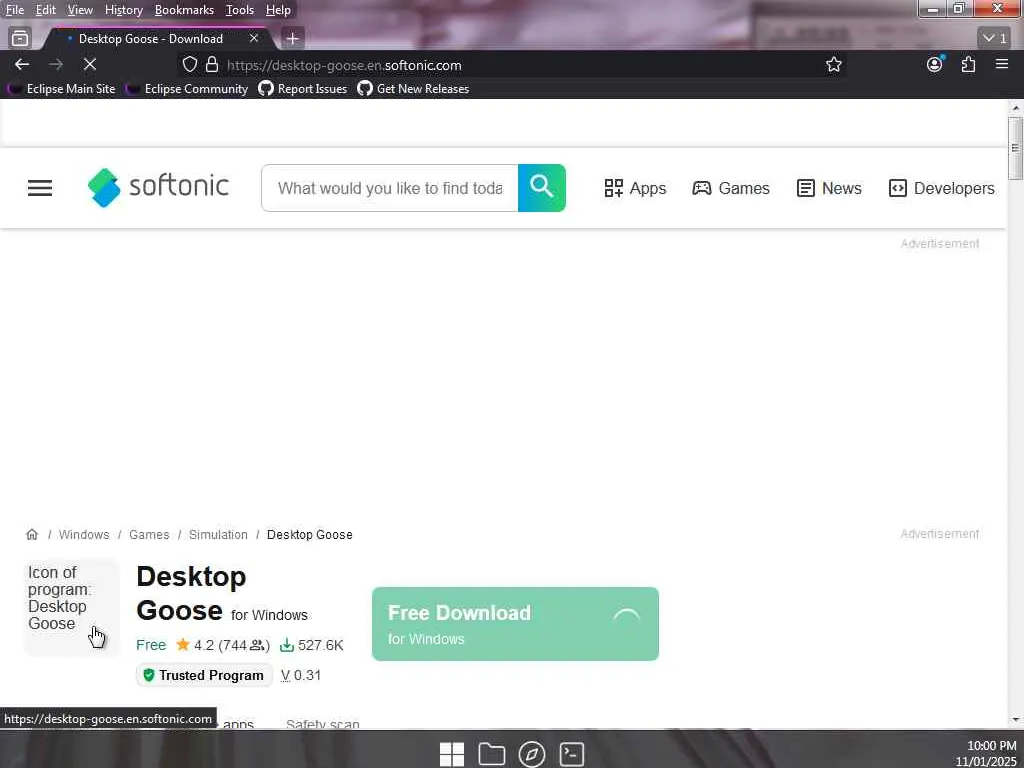Click the Softonic logo
1024x768 pixels.
(x=159, y=187)
